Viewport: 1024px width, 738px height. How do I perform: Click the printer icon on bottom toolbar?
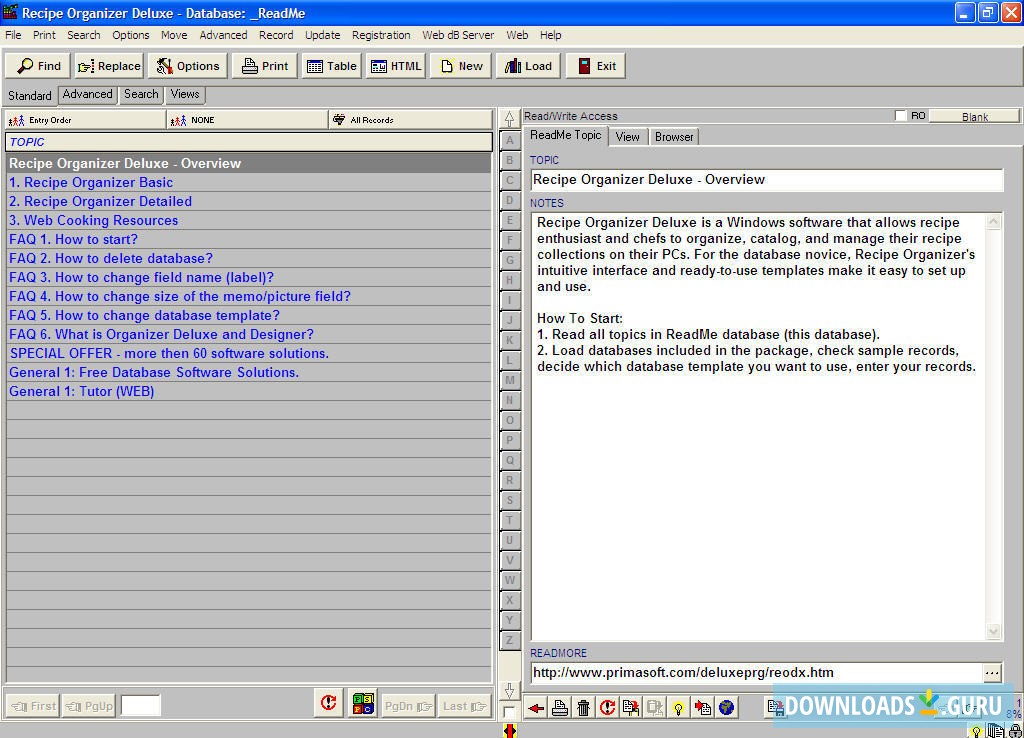pos(560,707)
